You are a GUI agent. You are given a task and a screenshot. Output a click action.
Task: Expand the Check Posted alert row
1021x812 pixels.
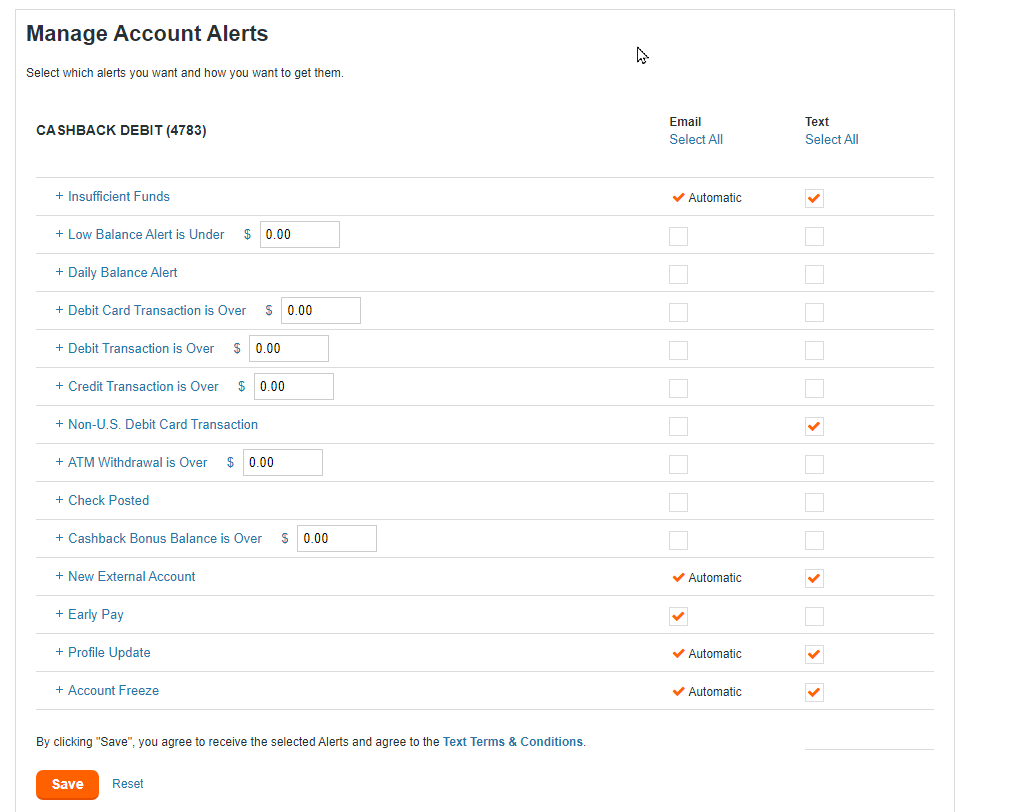pos(108,501)
